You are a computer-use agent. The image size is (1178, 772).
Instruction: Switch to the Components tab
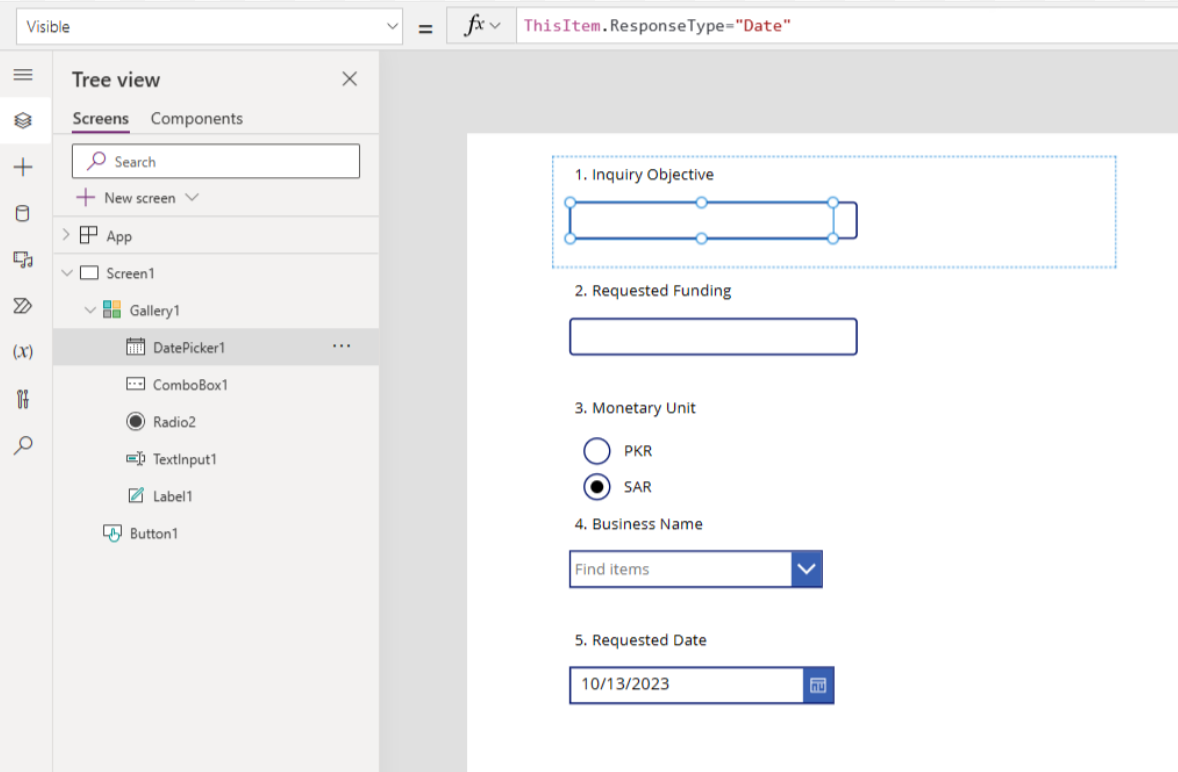196,118
